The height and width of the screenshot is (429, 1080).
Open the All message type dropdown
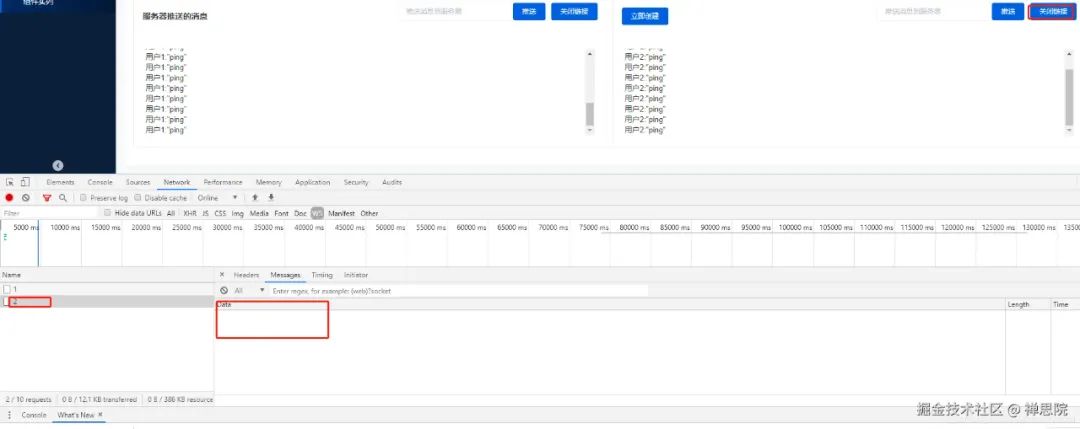pyautogui.click(x=249, y=291)
